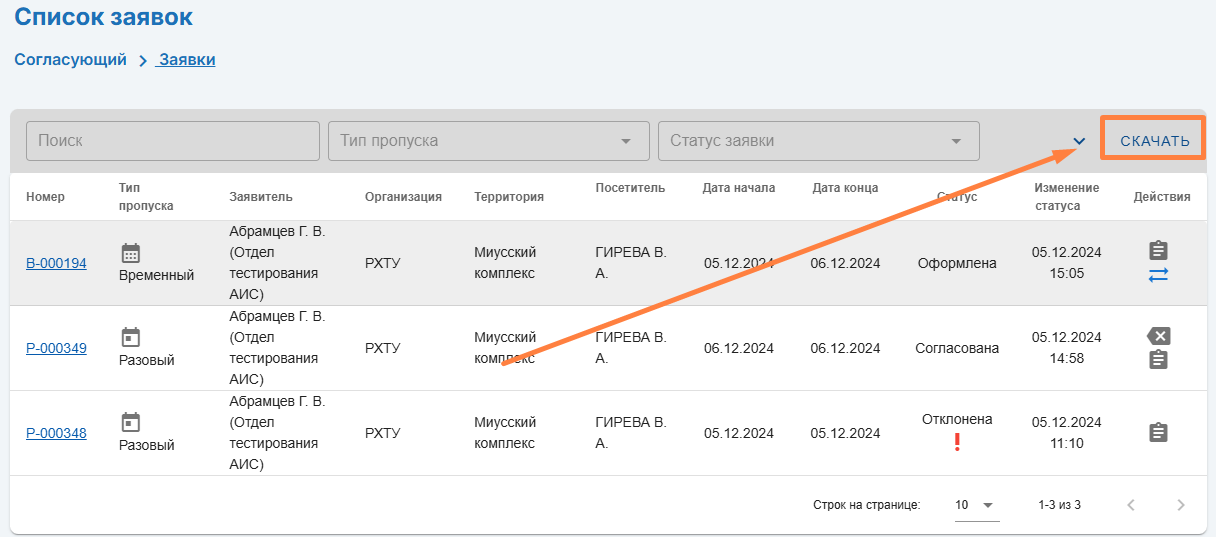Viewport: 1216px width, 537px height.
Task: Click the Поиск search field
Action: click(x=172, y=141)
